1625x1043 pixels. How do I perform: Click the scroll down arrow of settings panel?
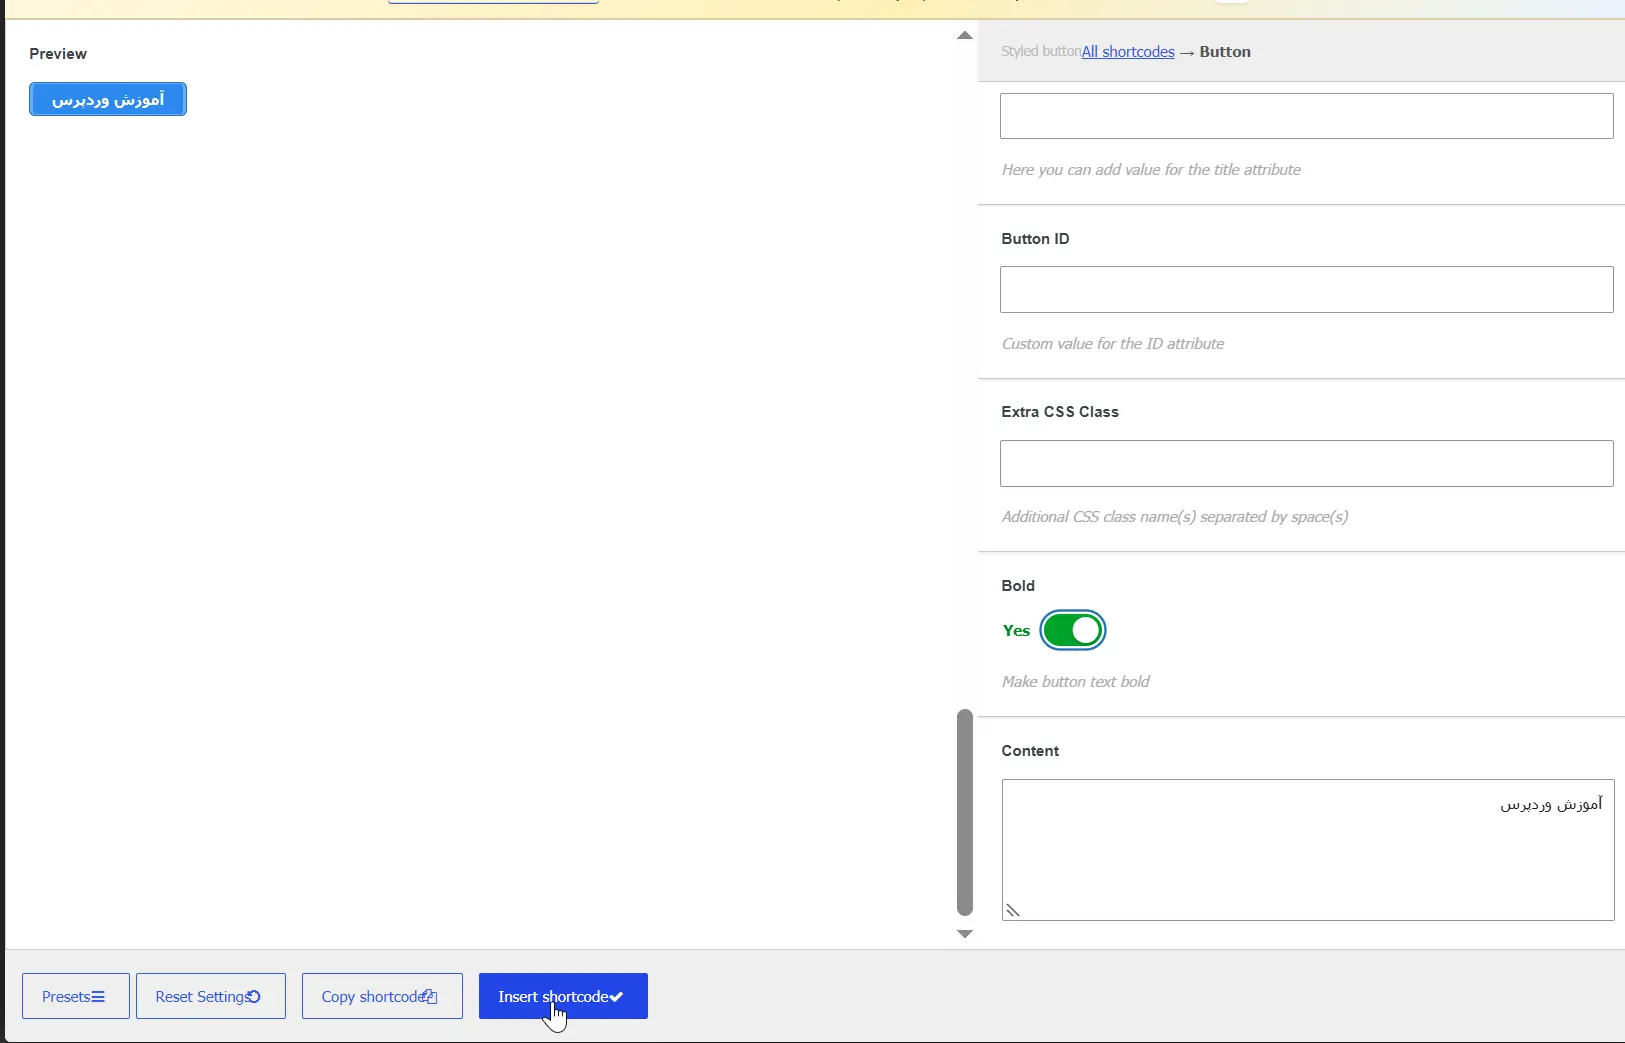point(965,934)
